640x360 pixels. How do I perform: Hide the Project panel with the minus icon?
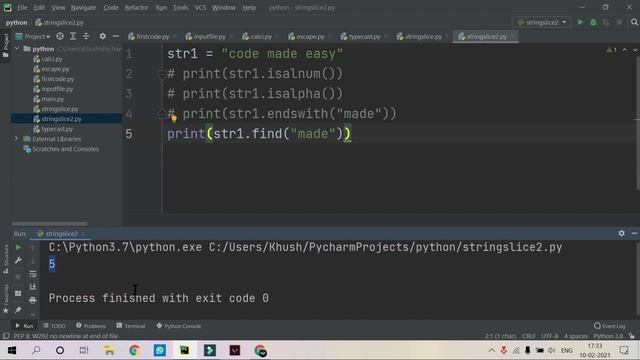click(x=116, y=36)
